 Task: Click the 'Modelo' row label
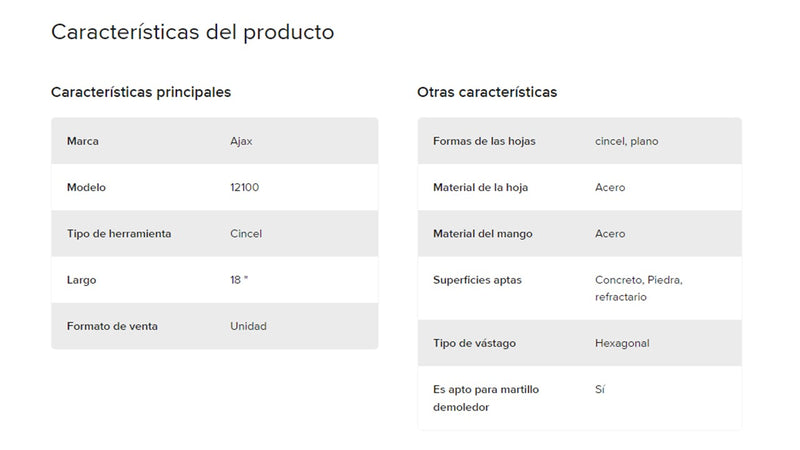coord(86,187)
